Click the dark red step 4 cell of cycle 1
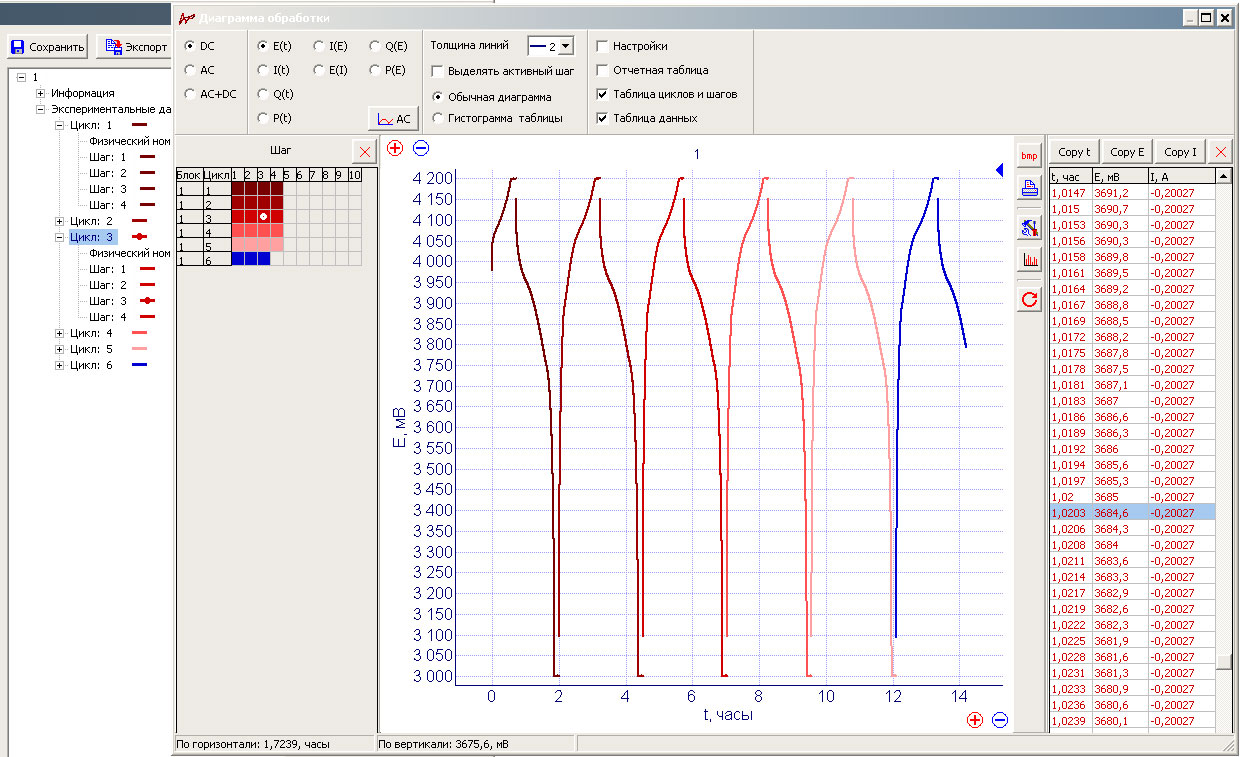Image resolution: width=1241 pixels, height=757 pixels. tap(276, 189)
